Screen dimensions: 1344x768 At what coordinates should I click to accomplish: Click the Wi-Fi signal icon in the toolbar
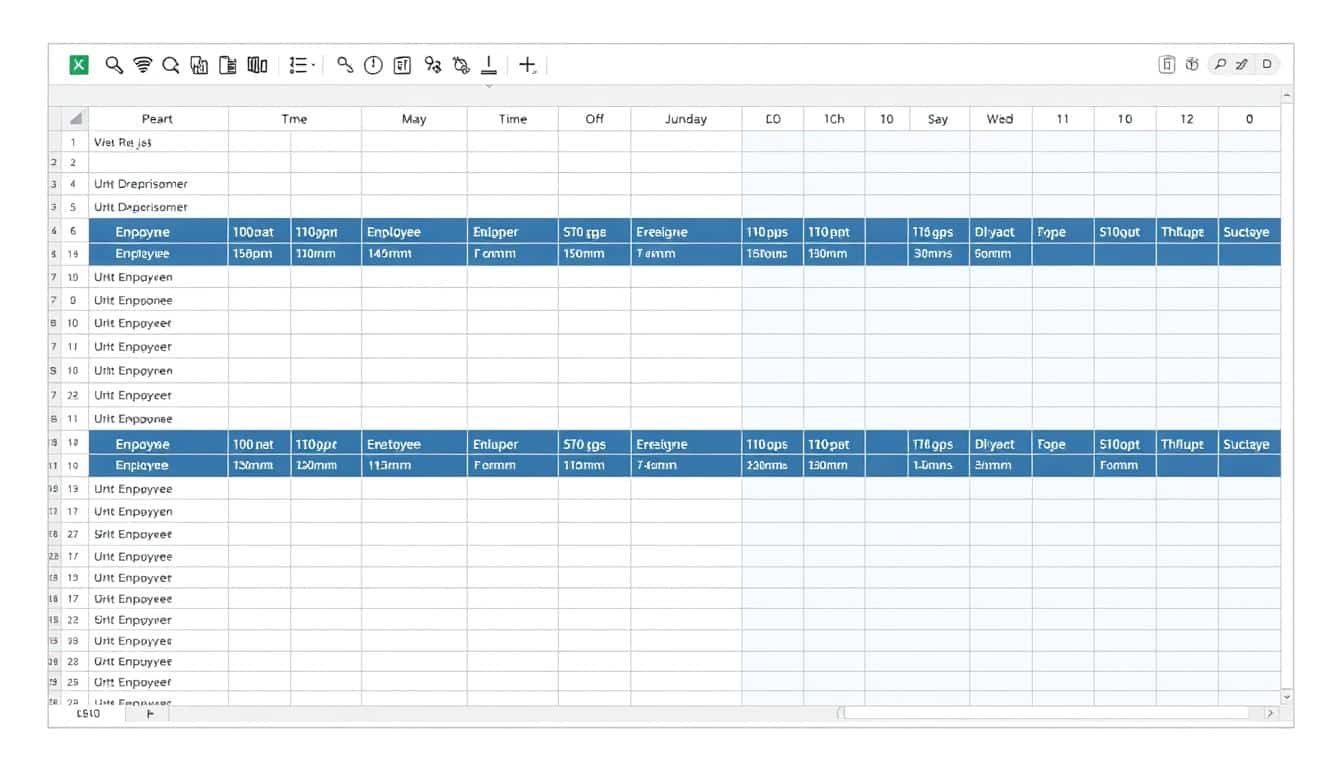point(143,65)
